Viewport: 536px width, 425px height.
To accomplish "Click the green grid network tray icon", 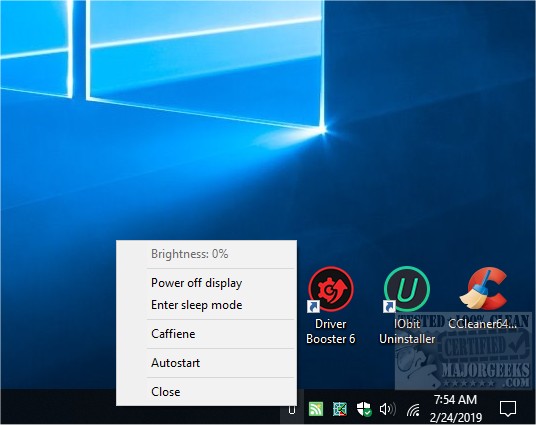I will click(x=340, y=409).
